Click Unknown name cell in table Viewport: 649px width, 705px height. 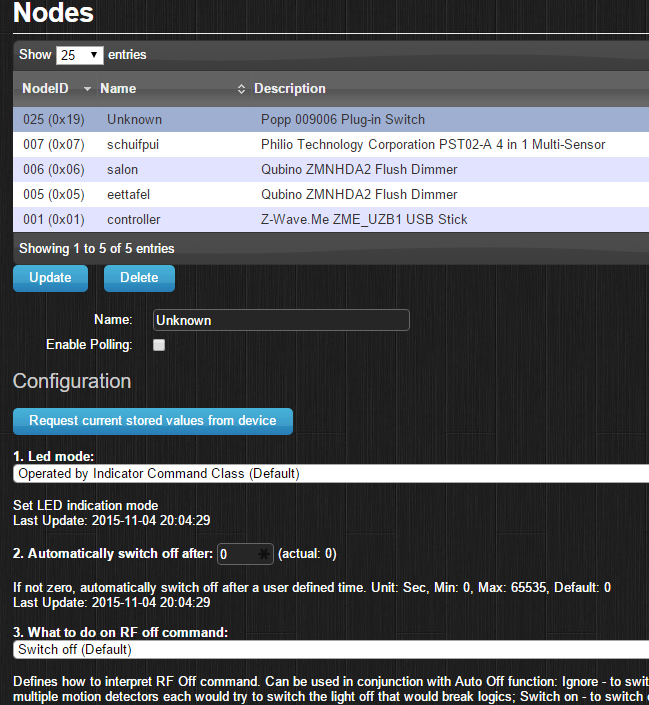(x=134, y=120)
